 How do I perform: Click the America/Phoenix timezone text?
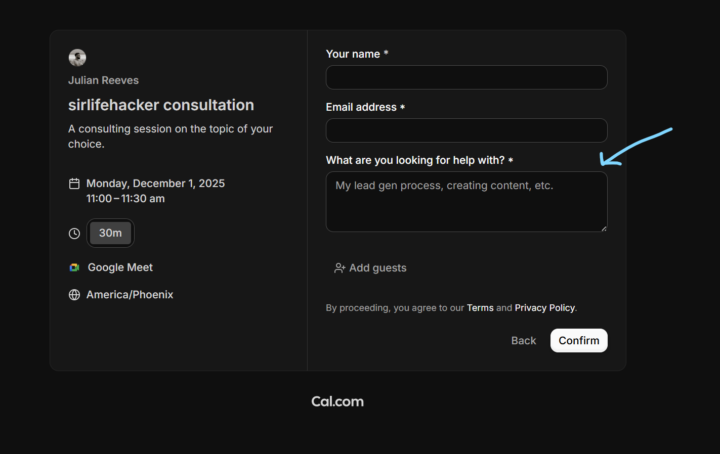(x=130, y=295)
